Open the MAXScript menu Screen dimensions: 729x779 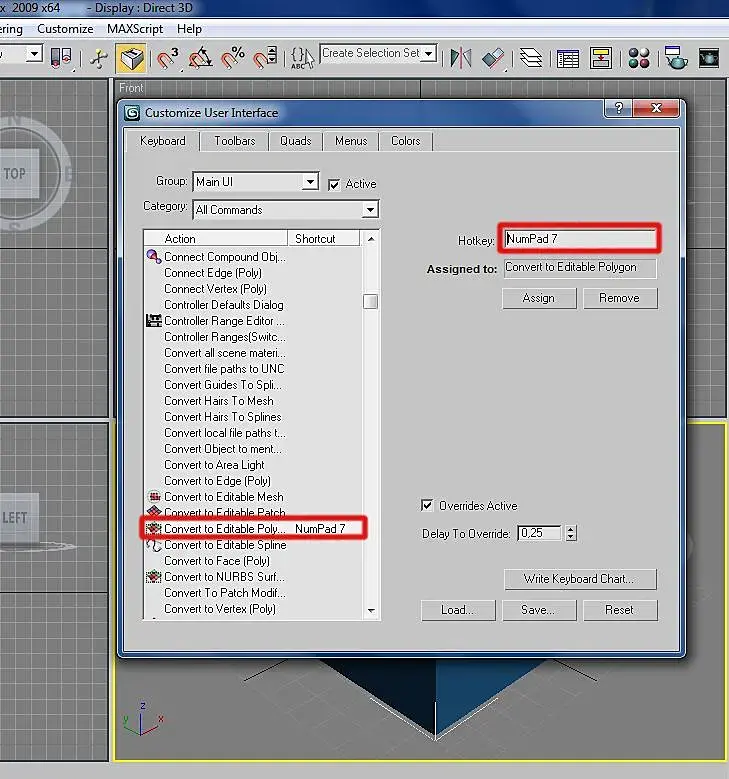pyautogui.click(x=135, y=29)
